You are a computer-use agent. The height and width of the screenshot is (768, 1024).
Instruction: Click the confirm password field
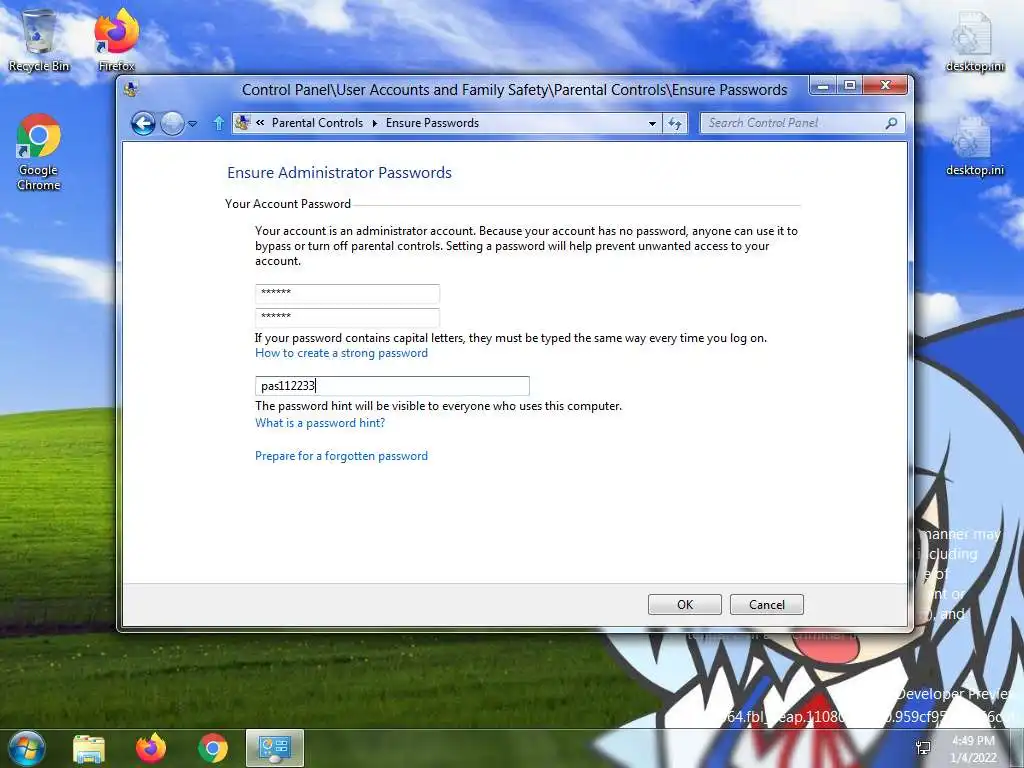tap(347, 317)
